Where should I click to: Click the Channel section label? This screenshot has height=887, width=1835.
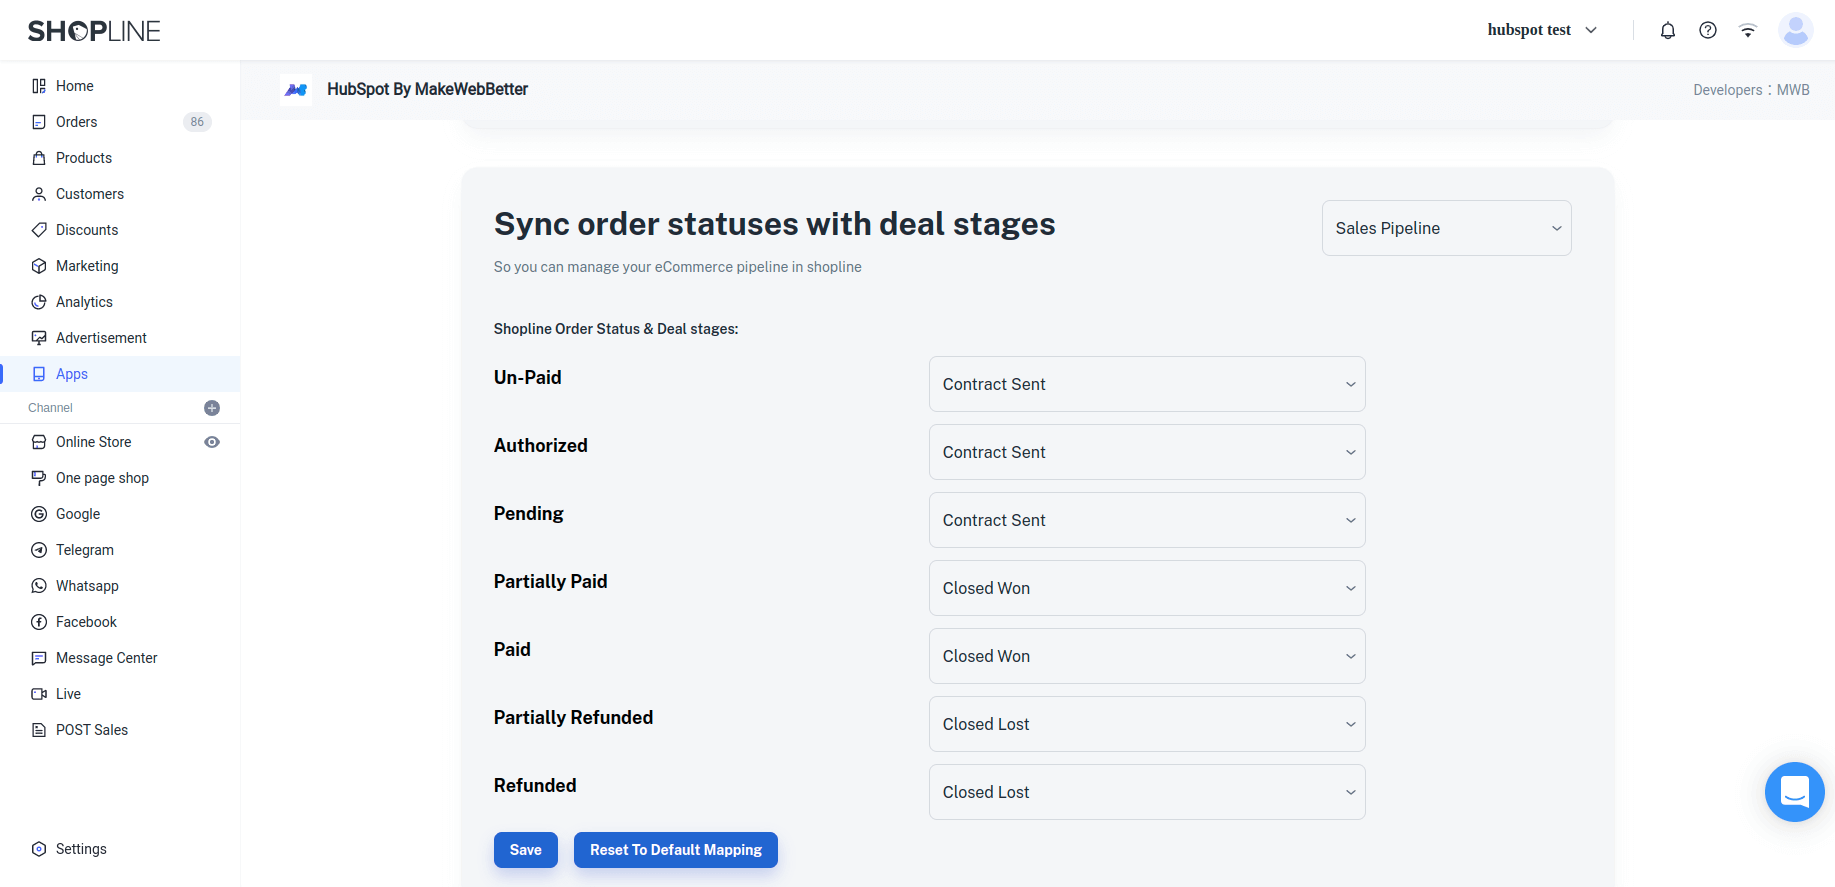(x=50, y=408)
